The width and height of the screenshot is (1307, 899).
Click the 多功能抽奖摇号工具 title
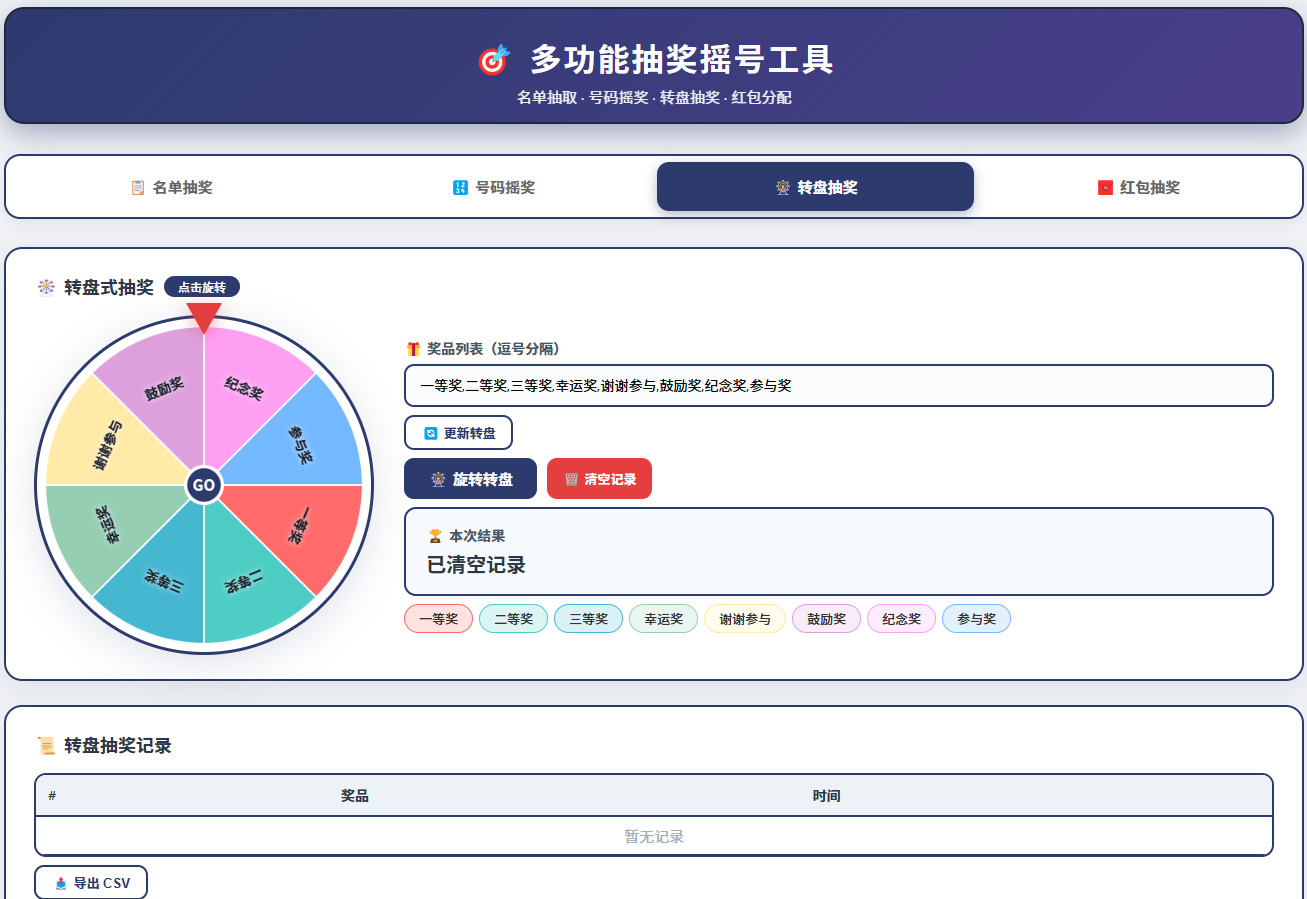click(682, 59)
